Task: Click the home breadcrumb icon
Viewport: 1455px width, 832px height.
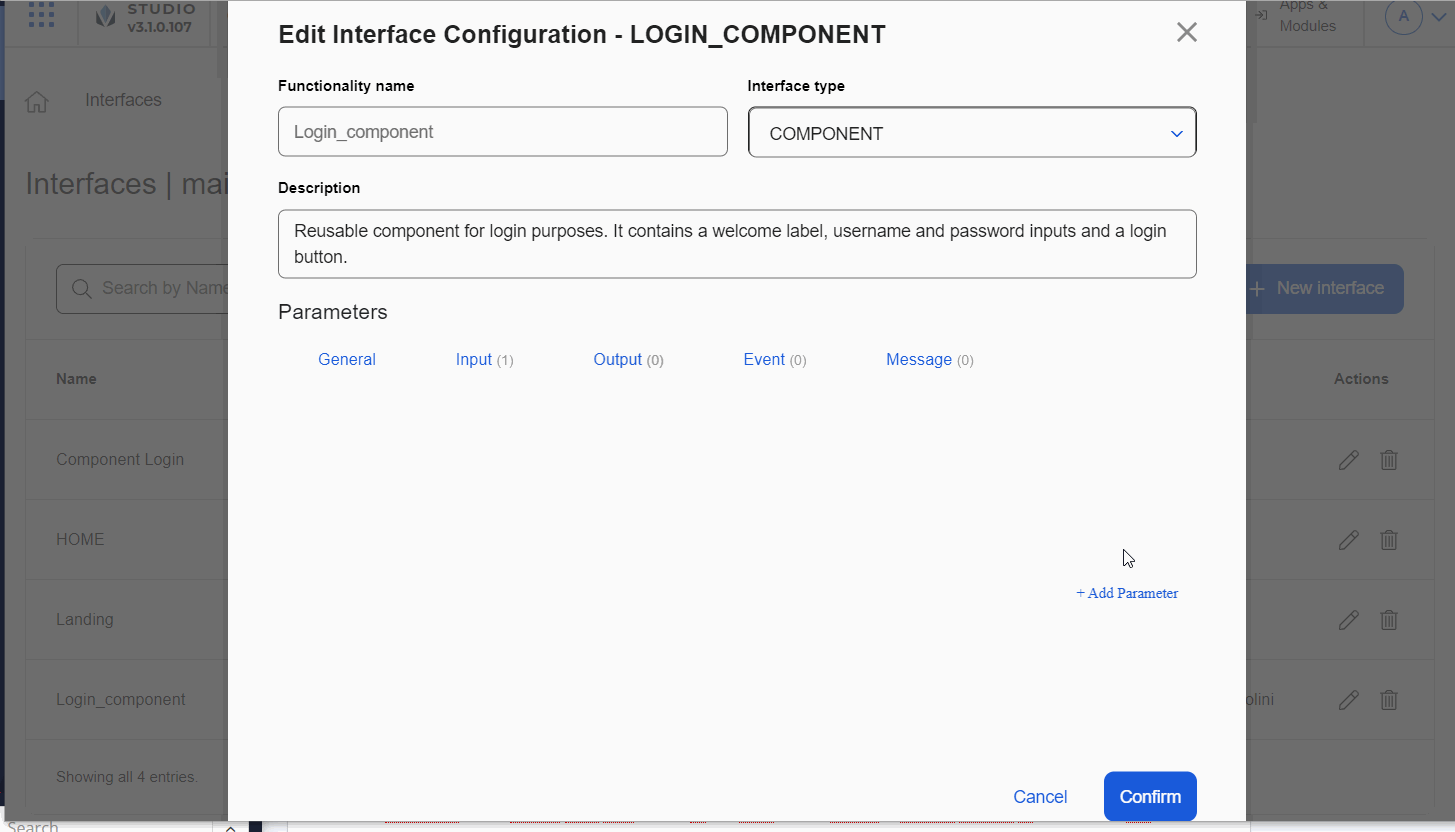Action: [37, 101]
